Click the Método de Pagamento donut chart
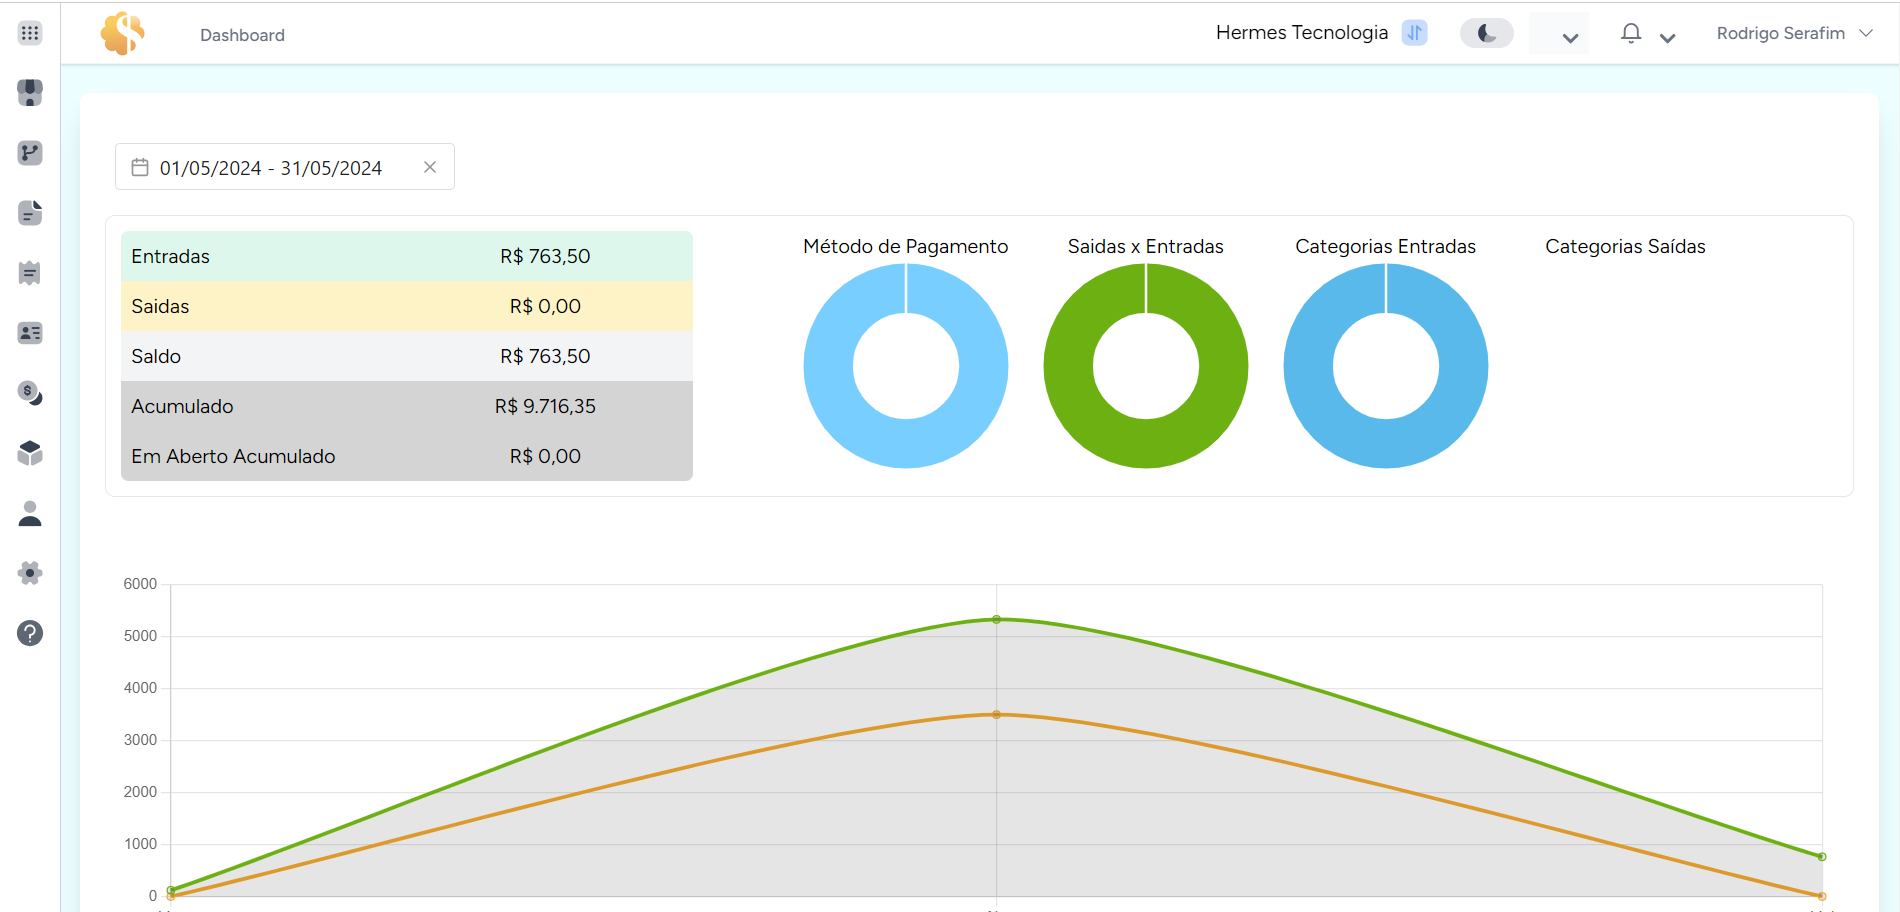The image size is (1900, 912). (906, 366)
